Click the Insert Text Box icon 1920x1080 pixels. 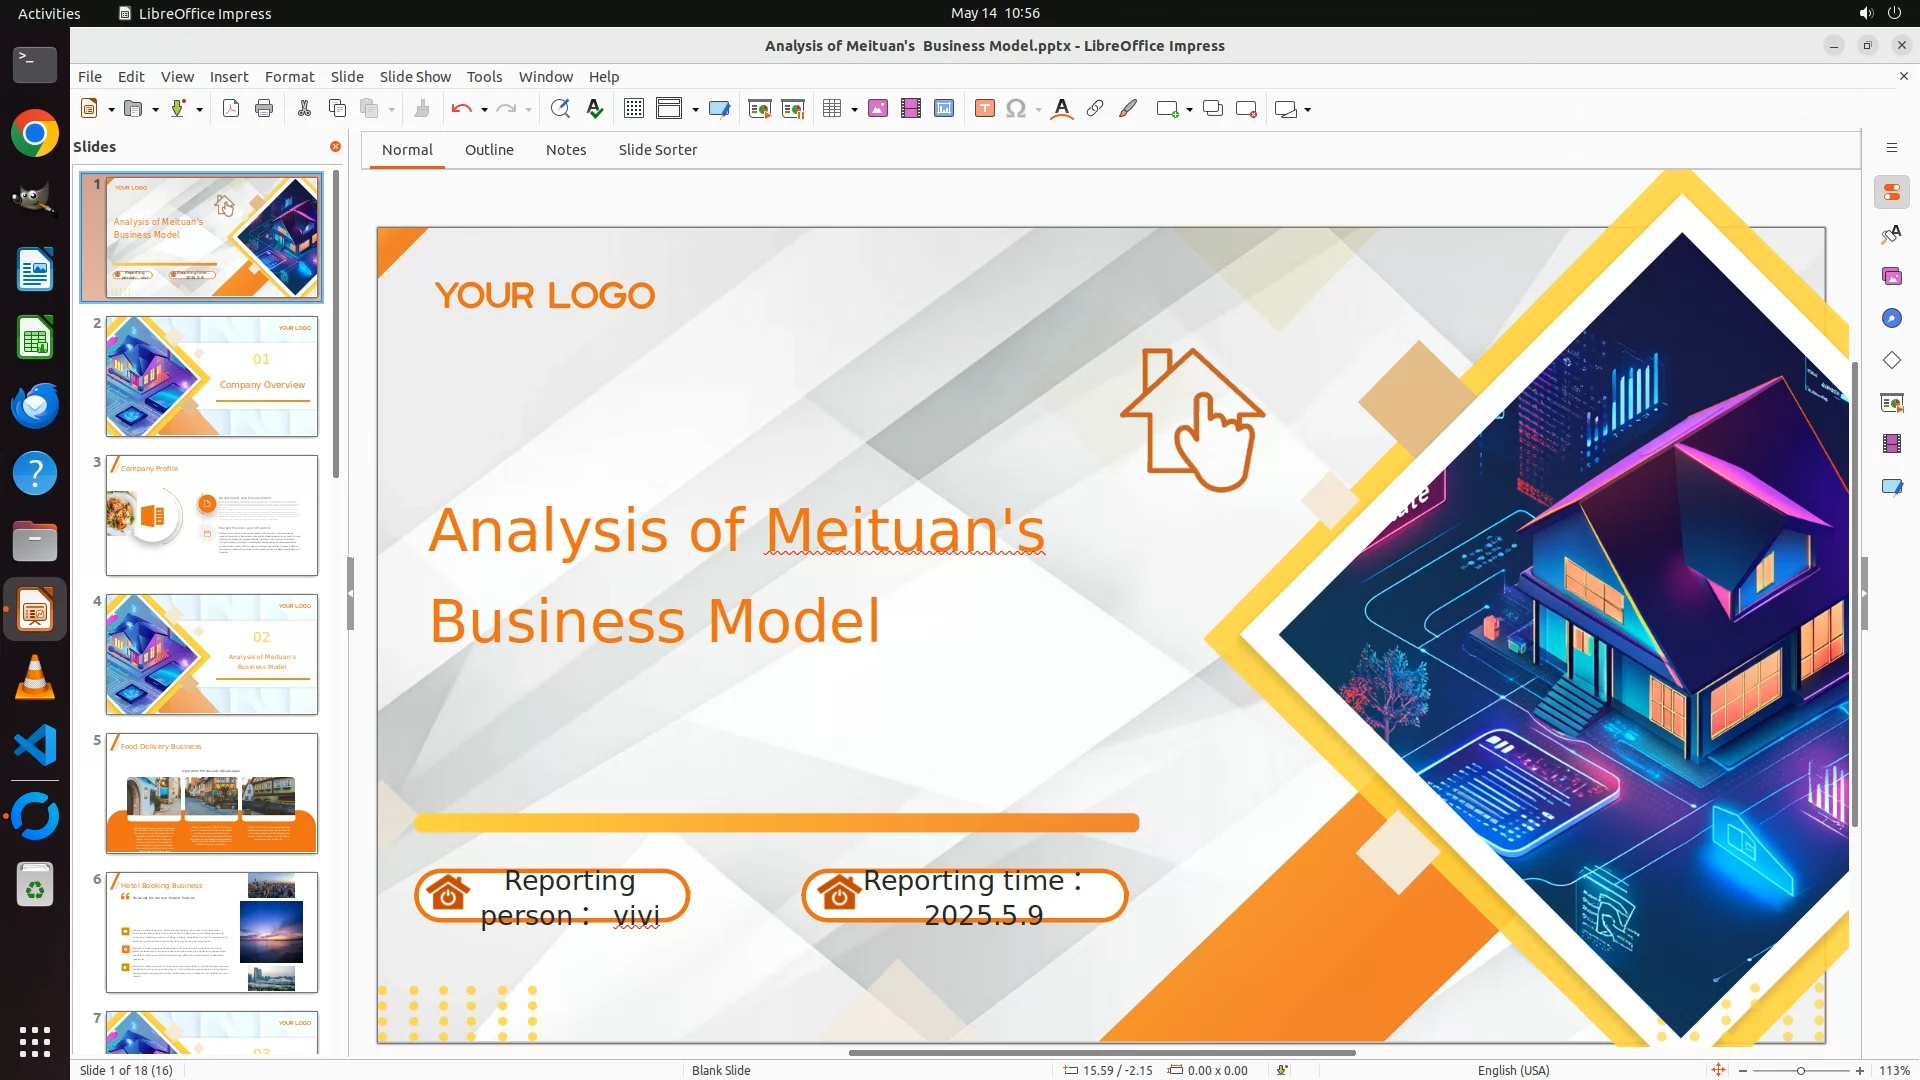click(x=984, y=109)
